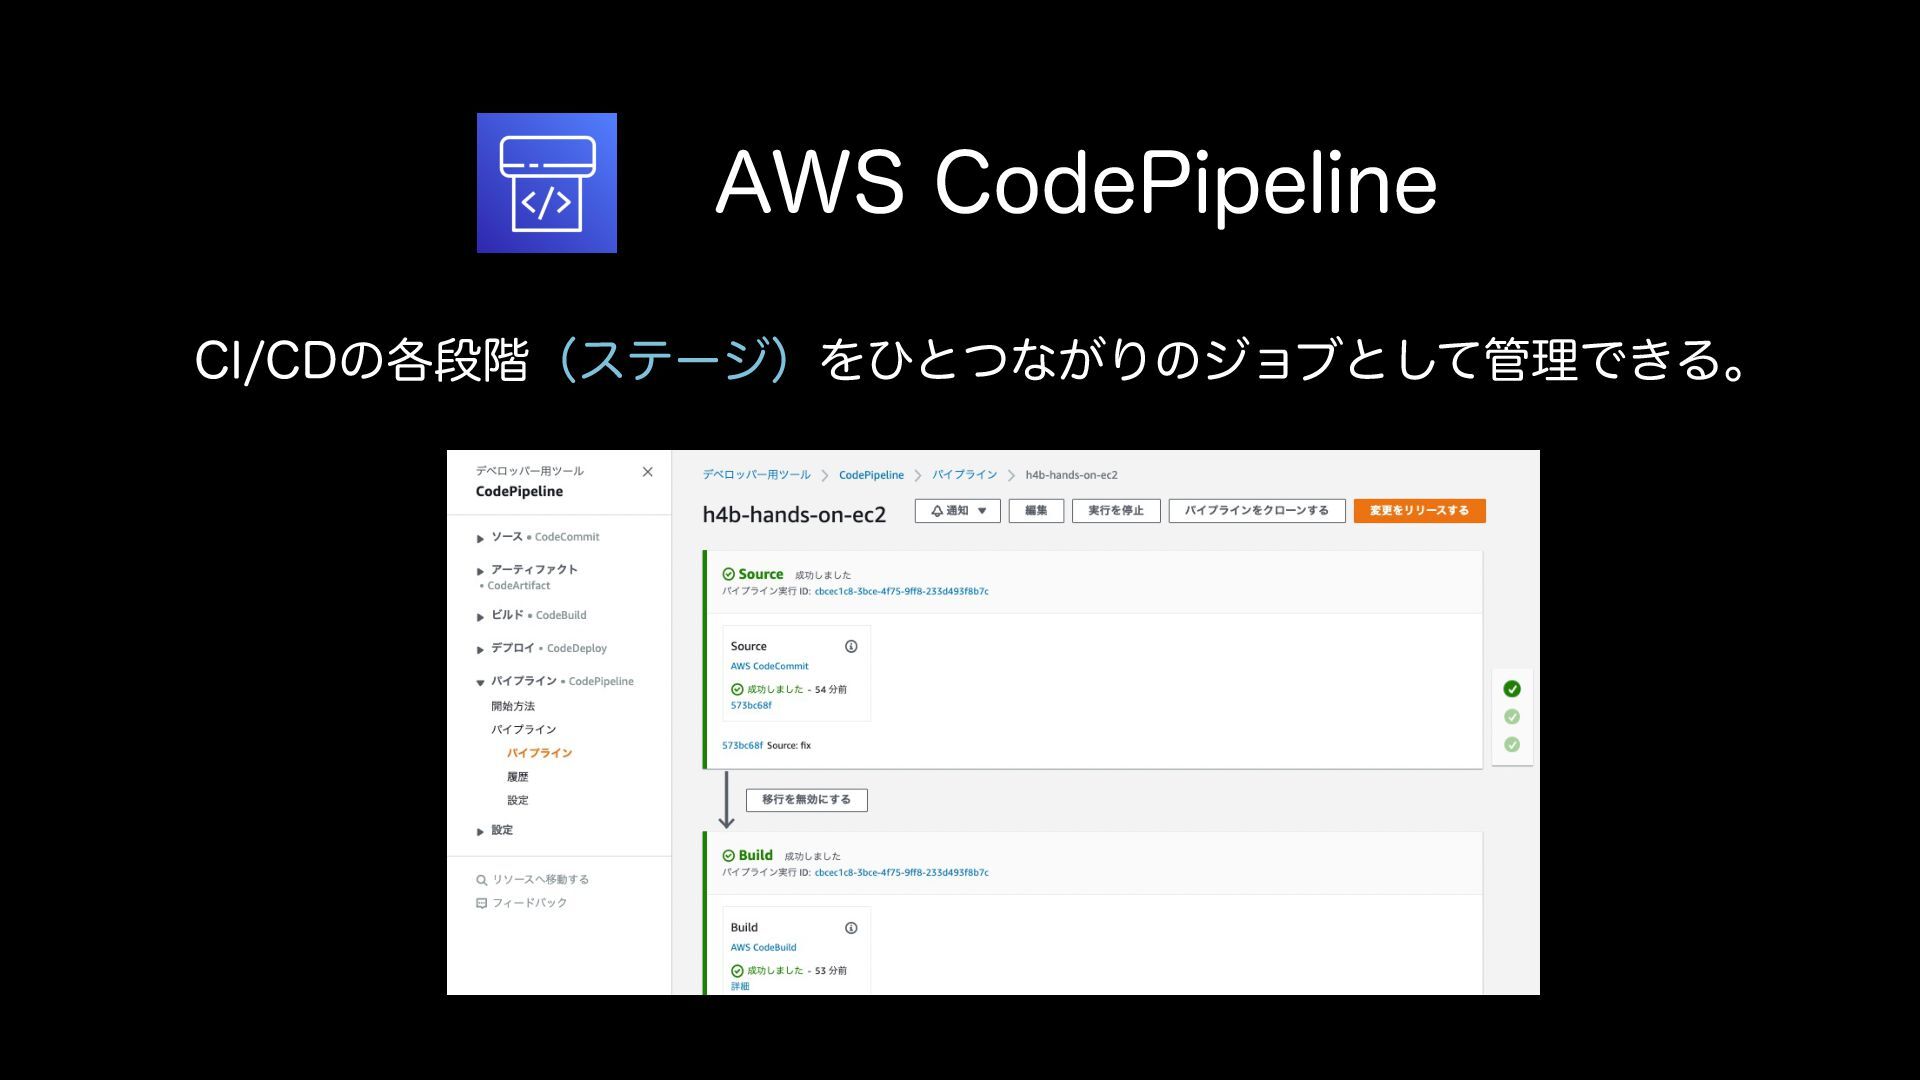
Task: Close the CodePipeline sidebar panel
Action: [647, 472]
